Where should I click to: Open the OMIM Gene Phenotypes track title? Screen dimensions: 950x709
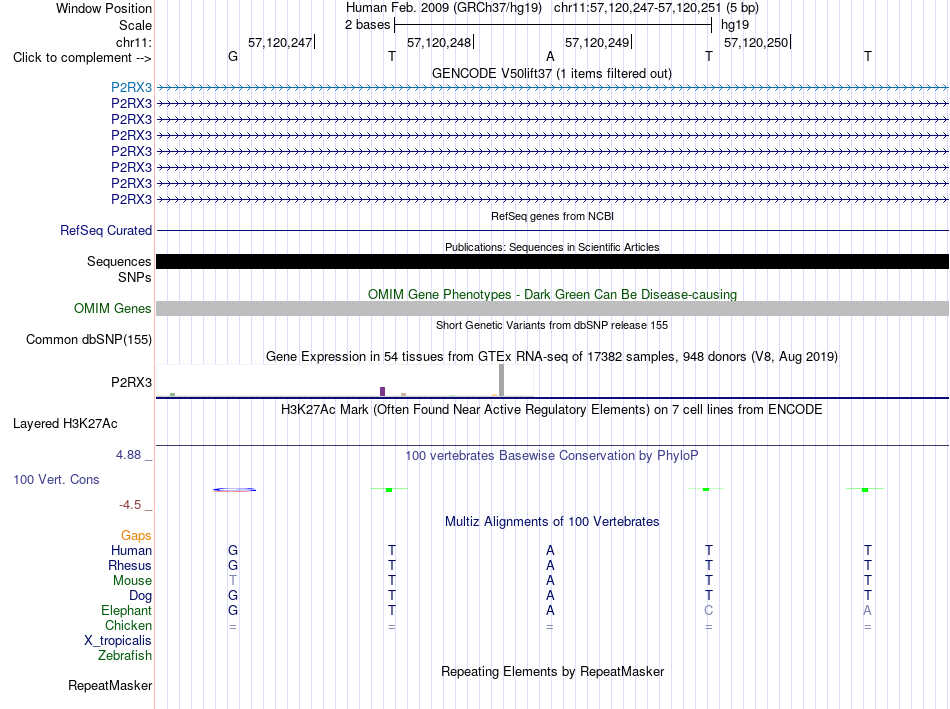point(553,295)
